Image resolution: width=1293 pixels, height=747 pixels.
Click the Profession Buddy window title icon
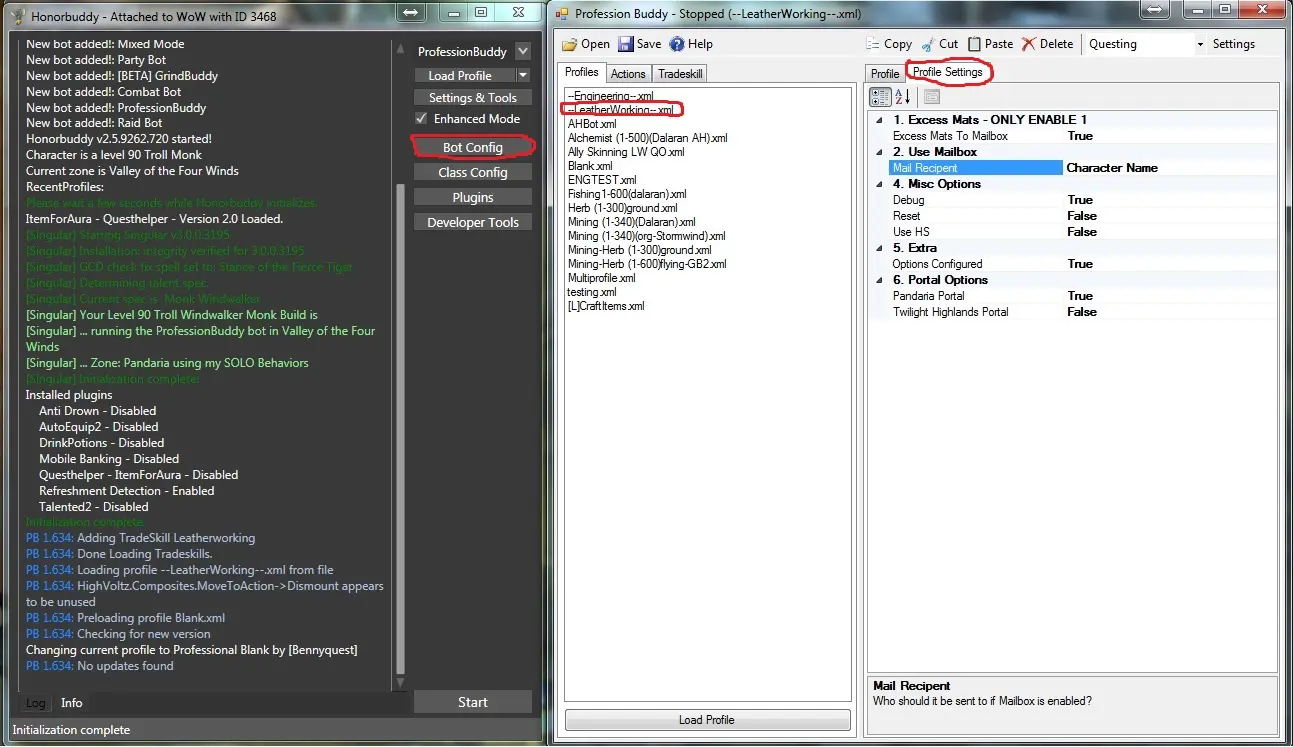point(561,14)
